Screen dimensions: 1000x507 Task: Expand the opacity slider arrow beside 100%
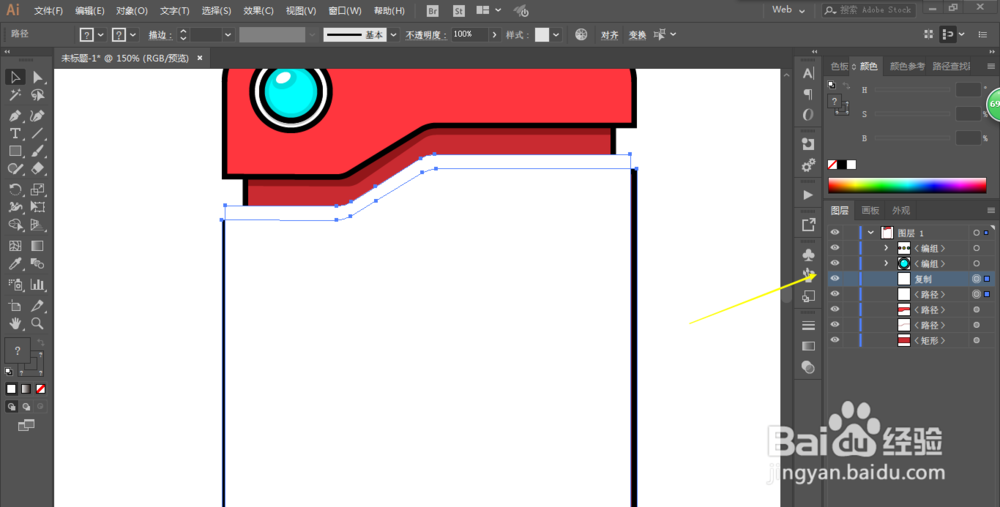pos(494,35)
